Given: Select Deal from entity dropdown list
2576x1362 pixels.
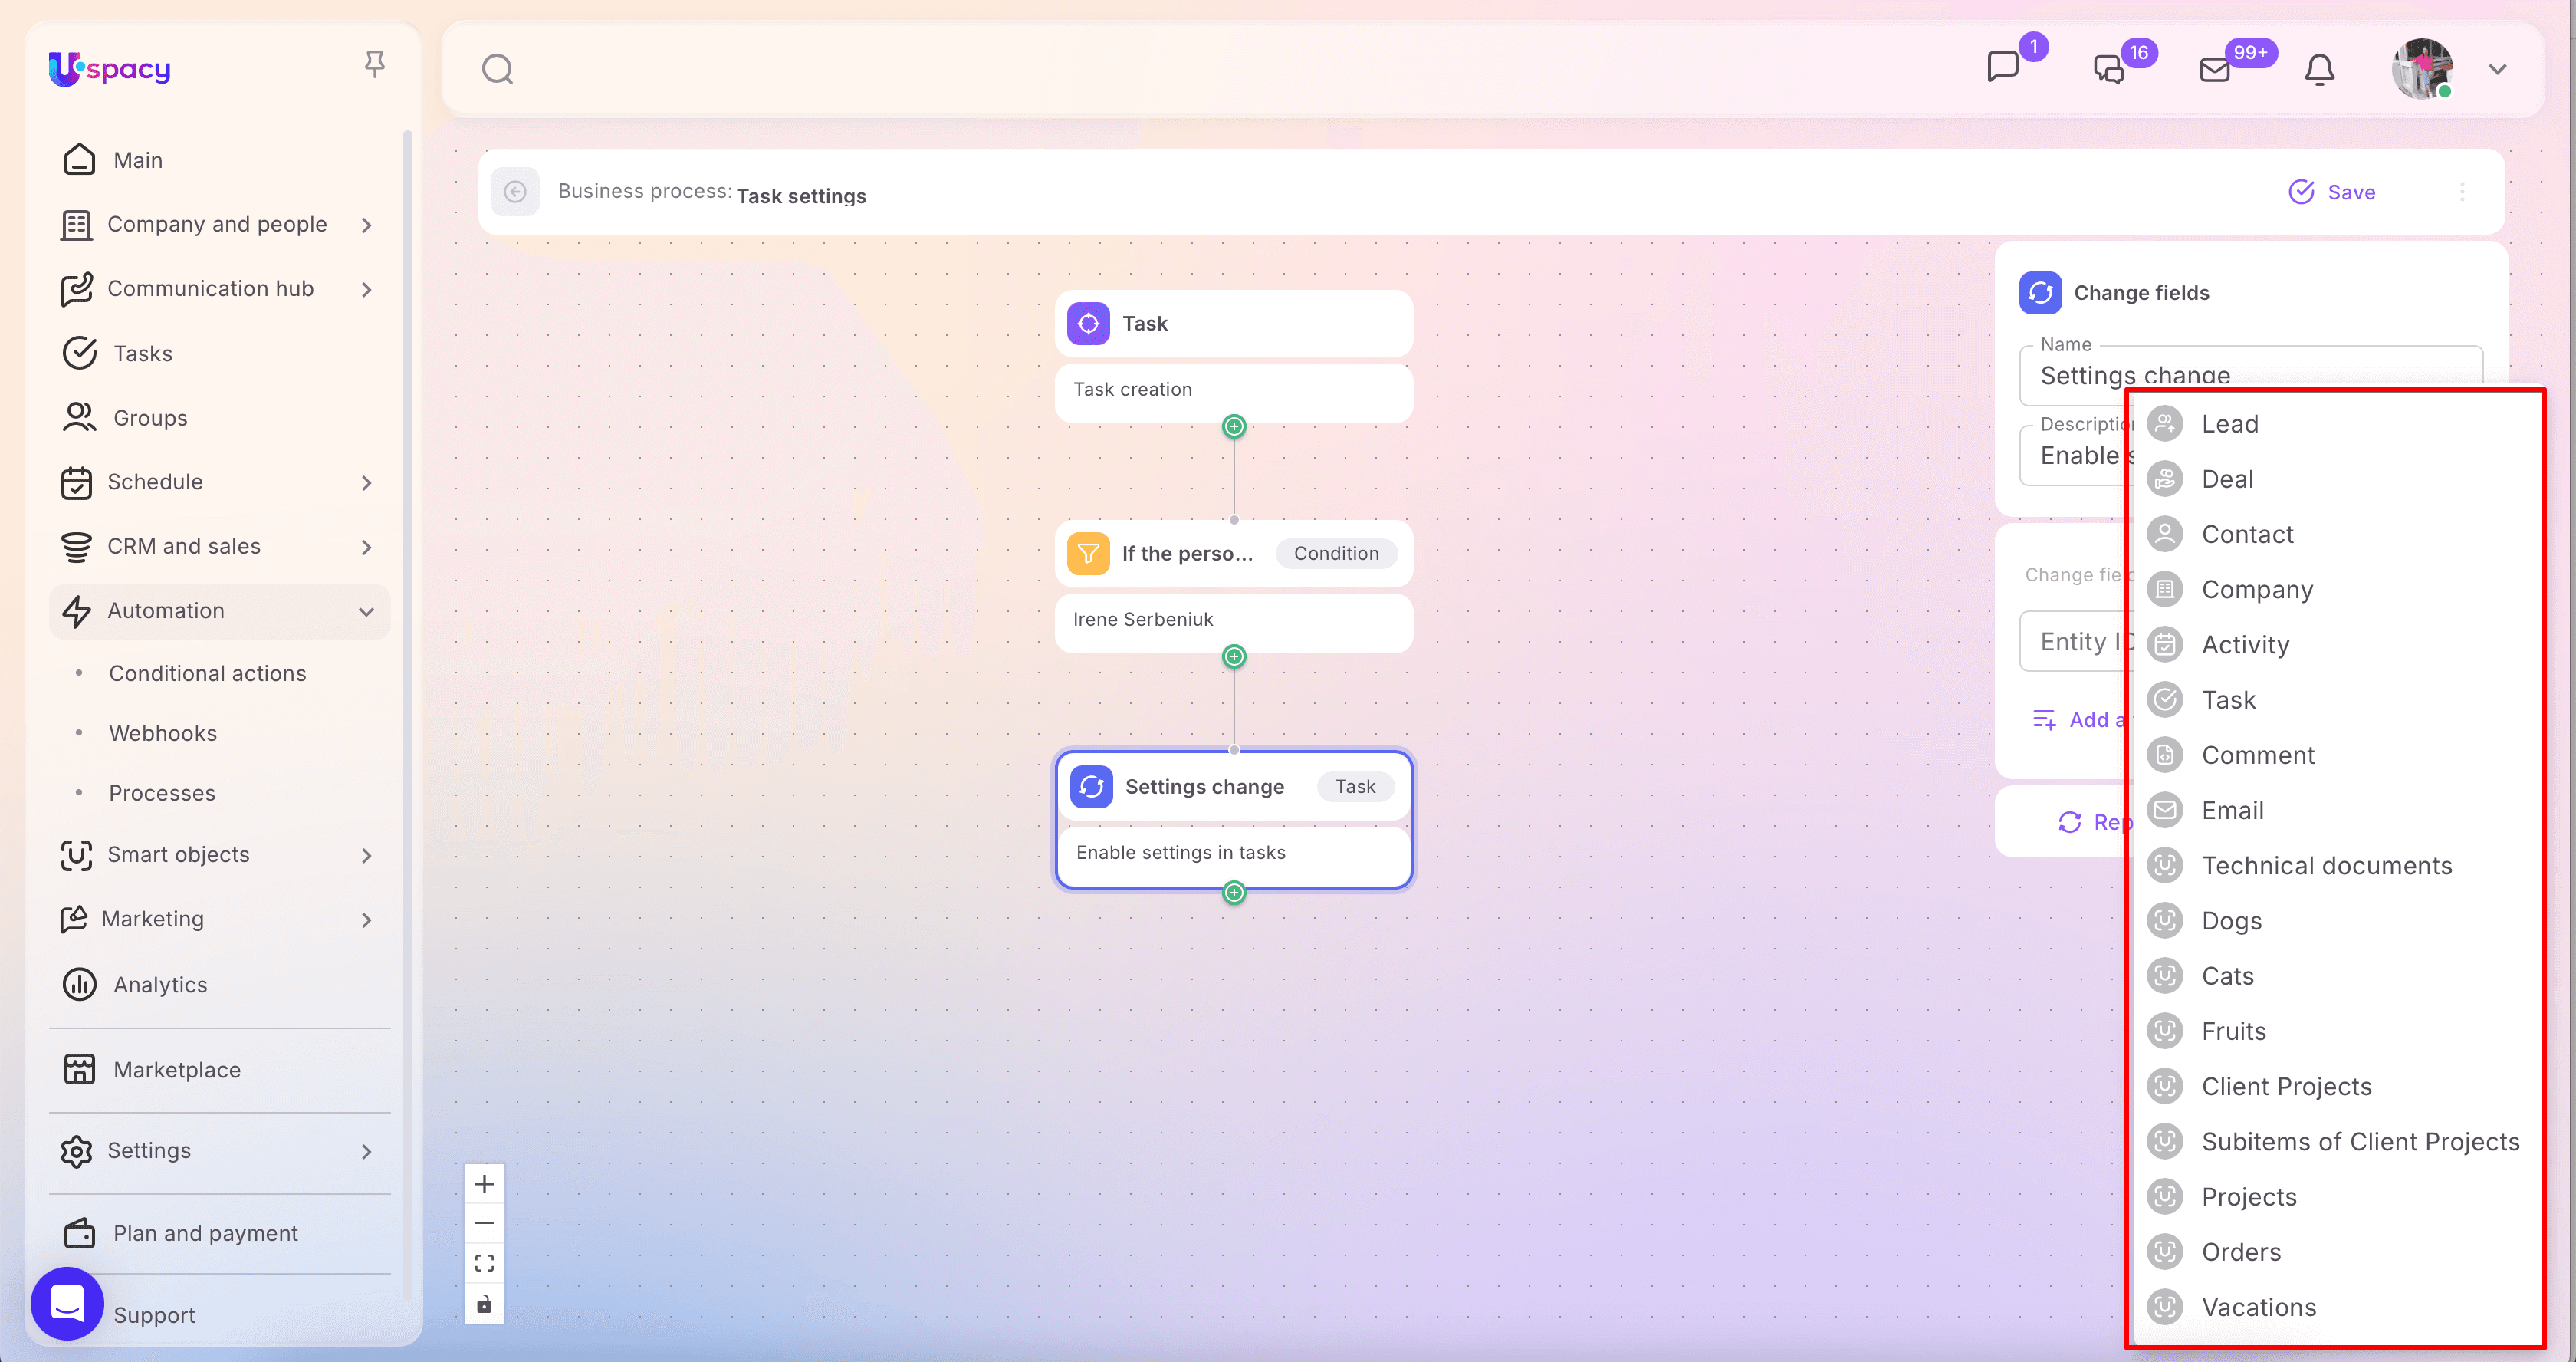Looking at the screenshot, I should tap(2227, 479).
